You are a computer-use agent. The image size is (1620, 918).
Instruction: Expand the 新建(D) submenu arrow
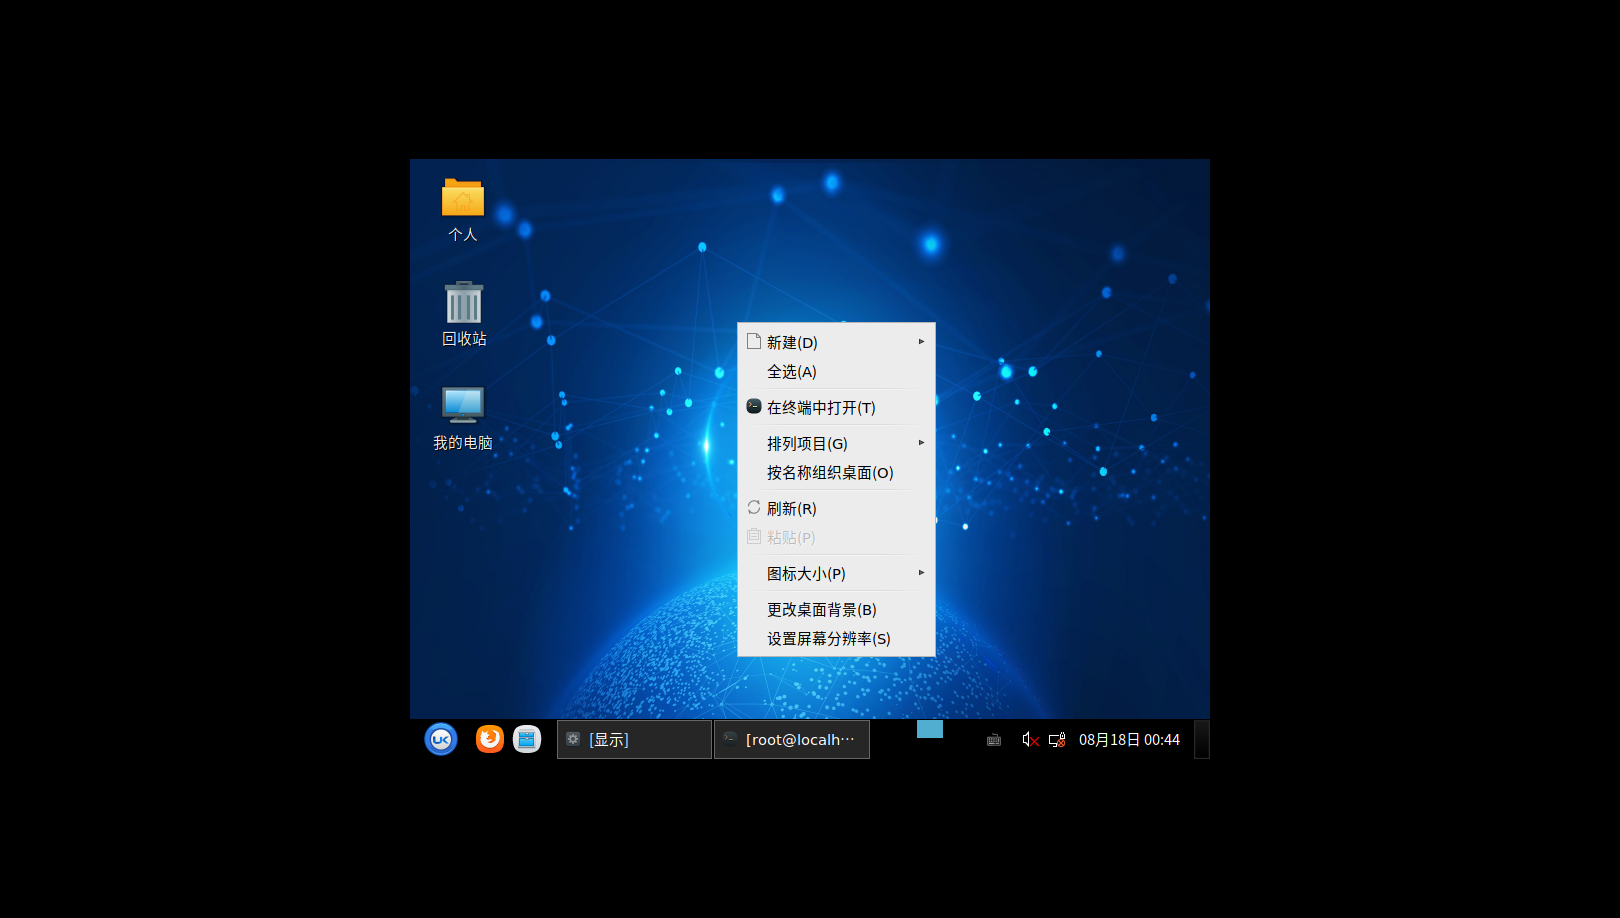921,342
